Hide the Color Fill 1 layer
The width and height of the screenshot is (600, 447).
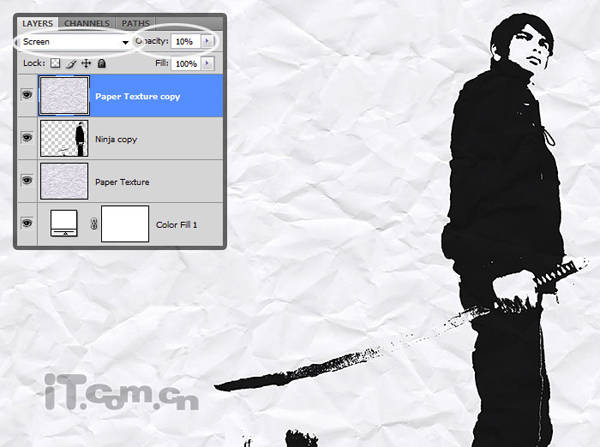click(27, 223)
